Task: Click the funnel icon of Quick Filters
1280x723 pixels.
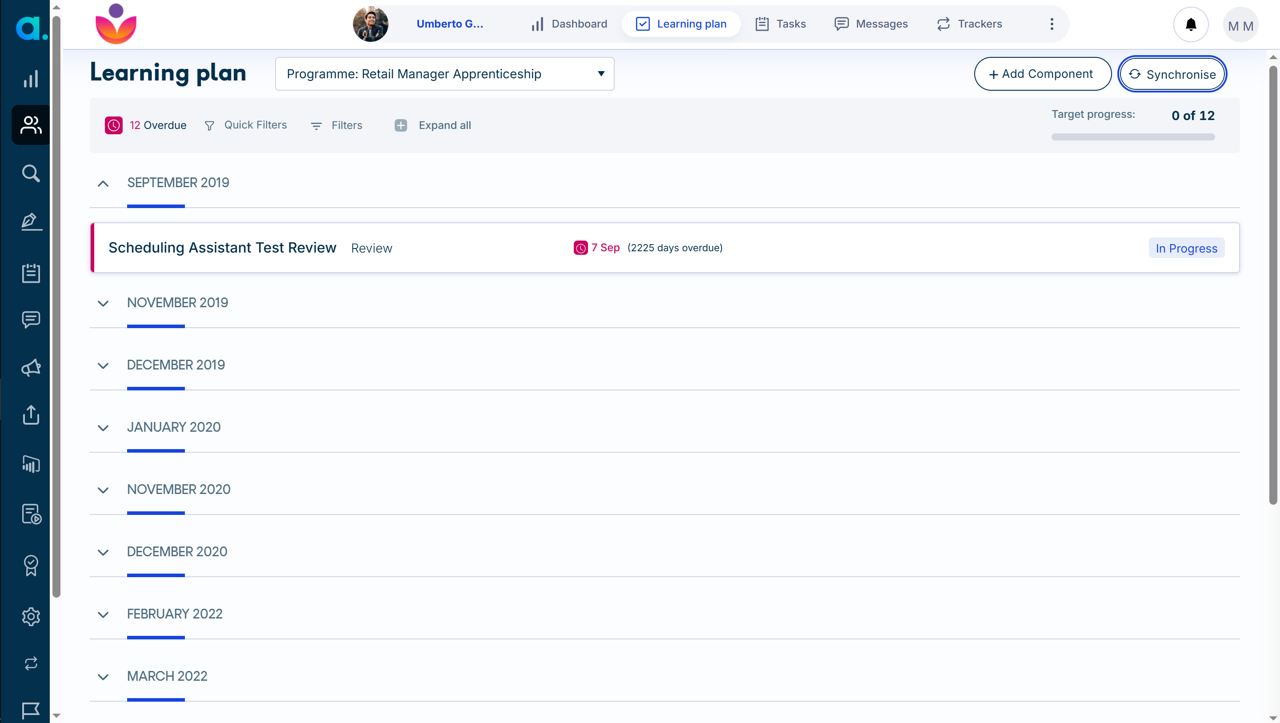Action: tap(209, 126)
